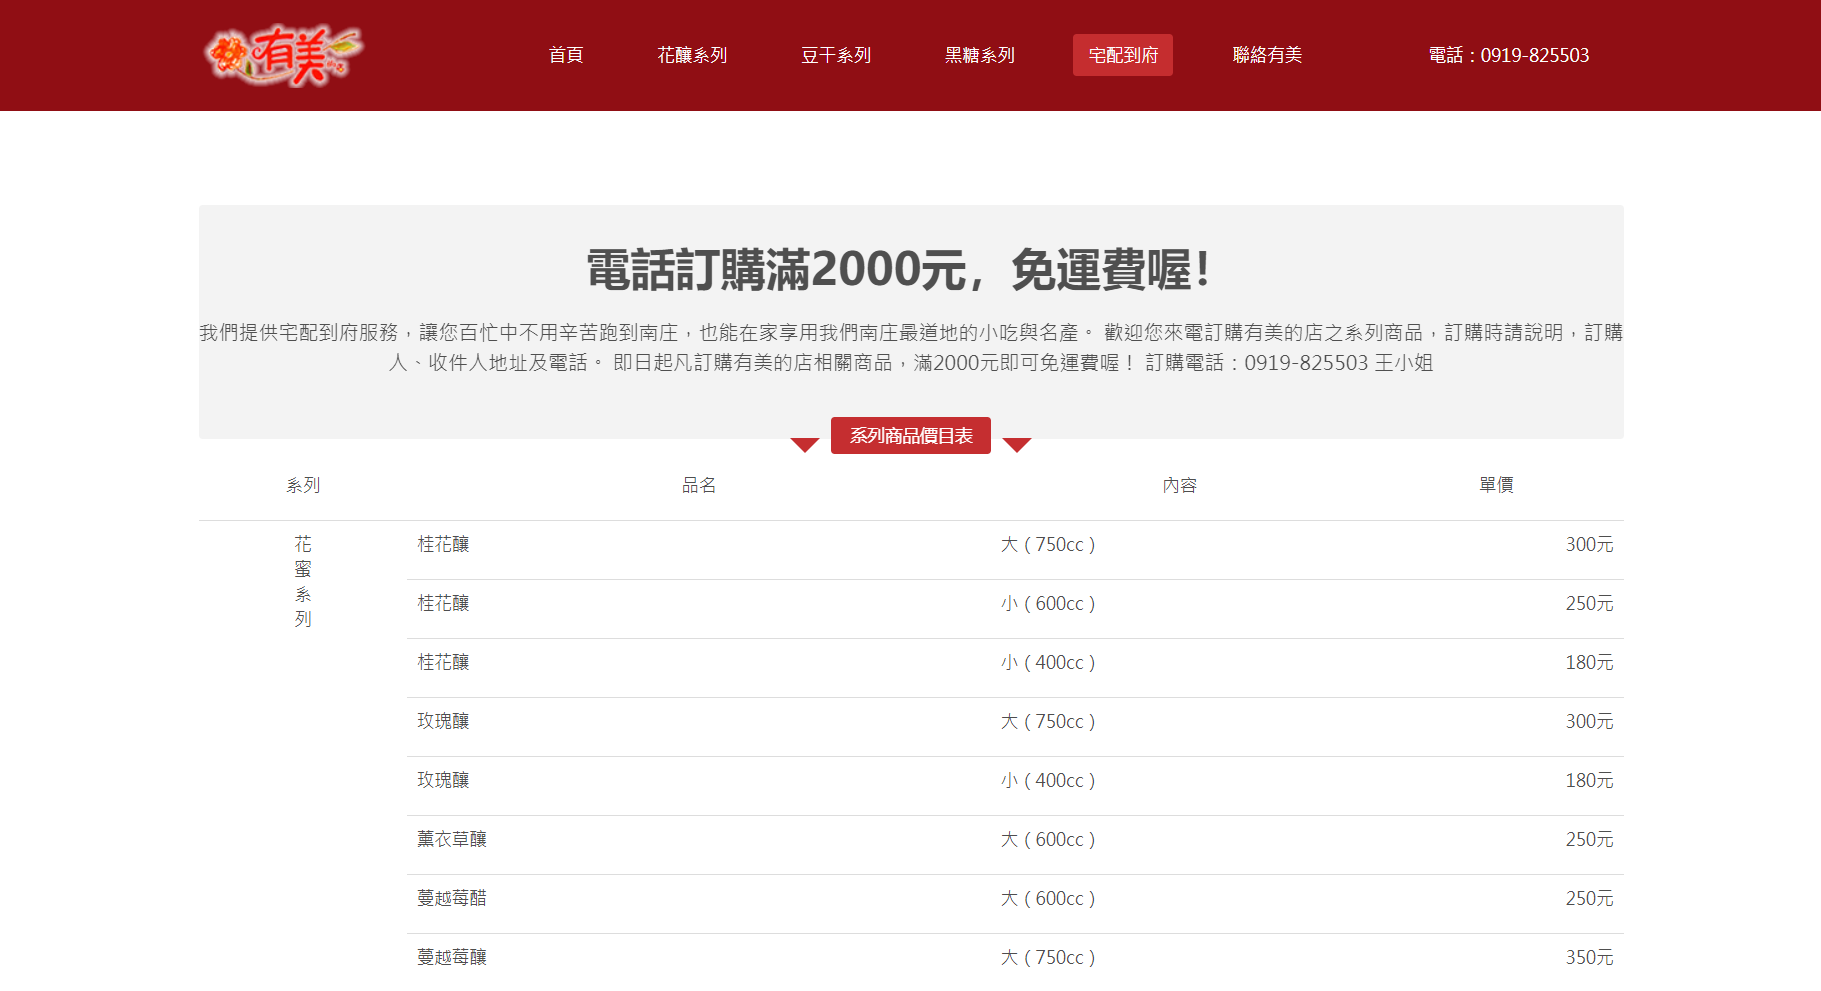Select the 花蜜系列 category cell

click(x=303, y=581)
